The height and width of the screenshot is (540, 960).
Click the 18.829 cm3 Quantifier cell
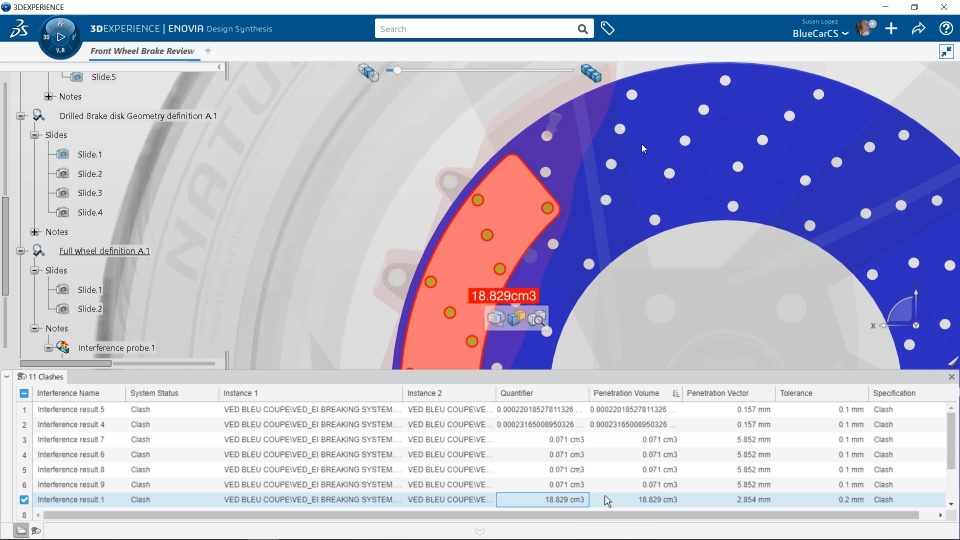click(x=542, y=500)
